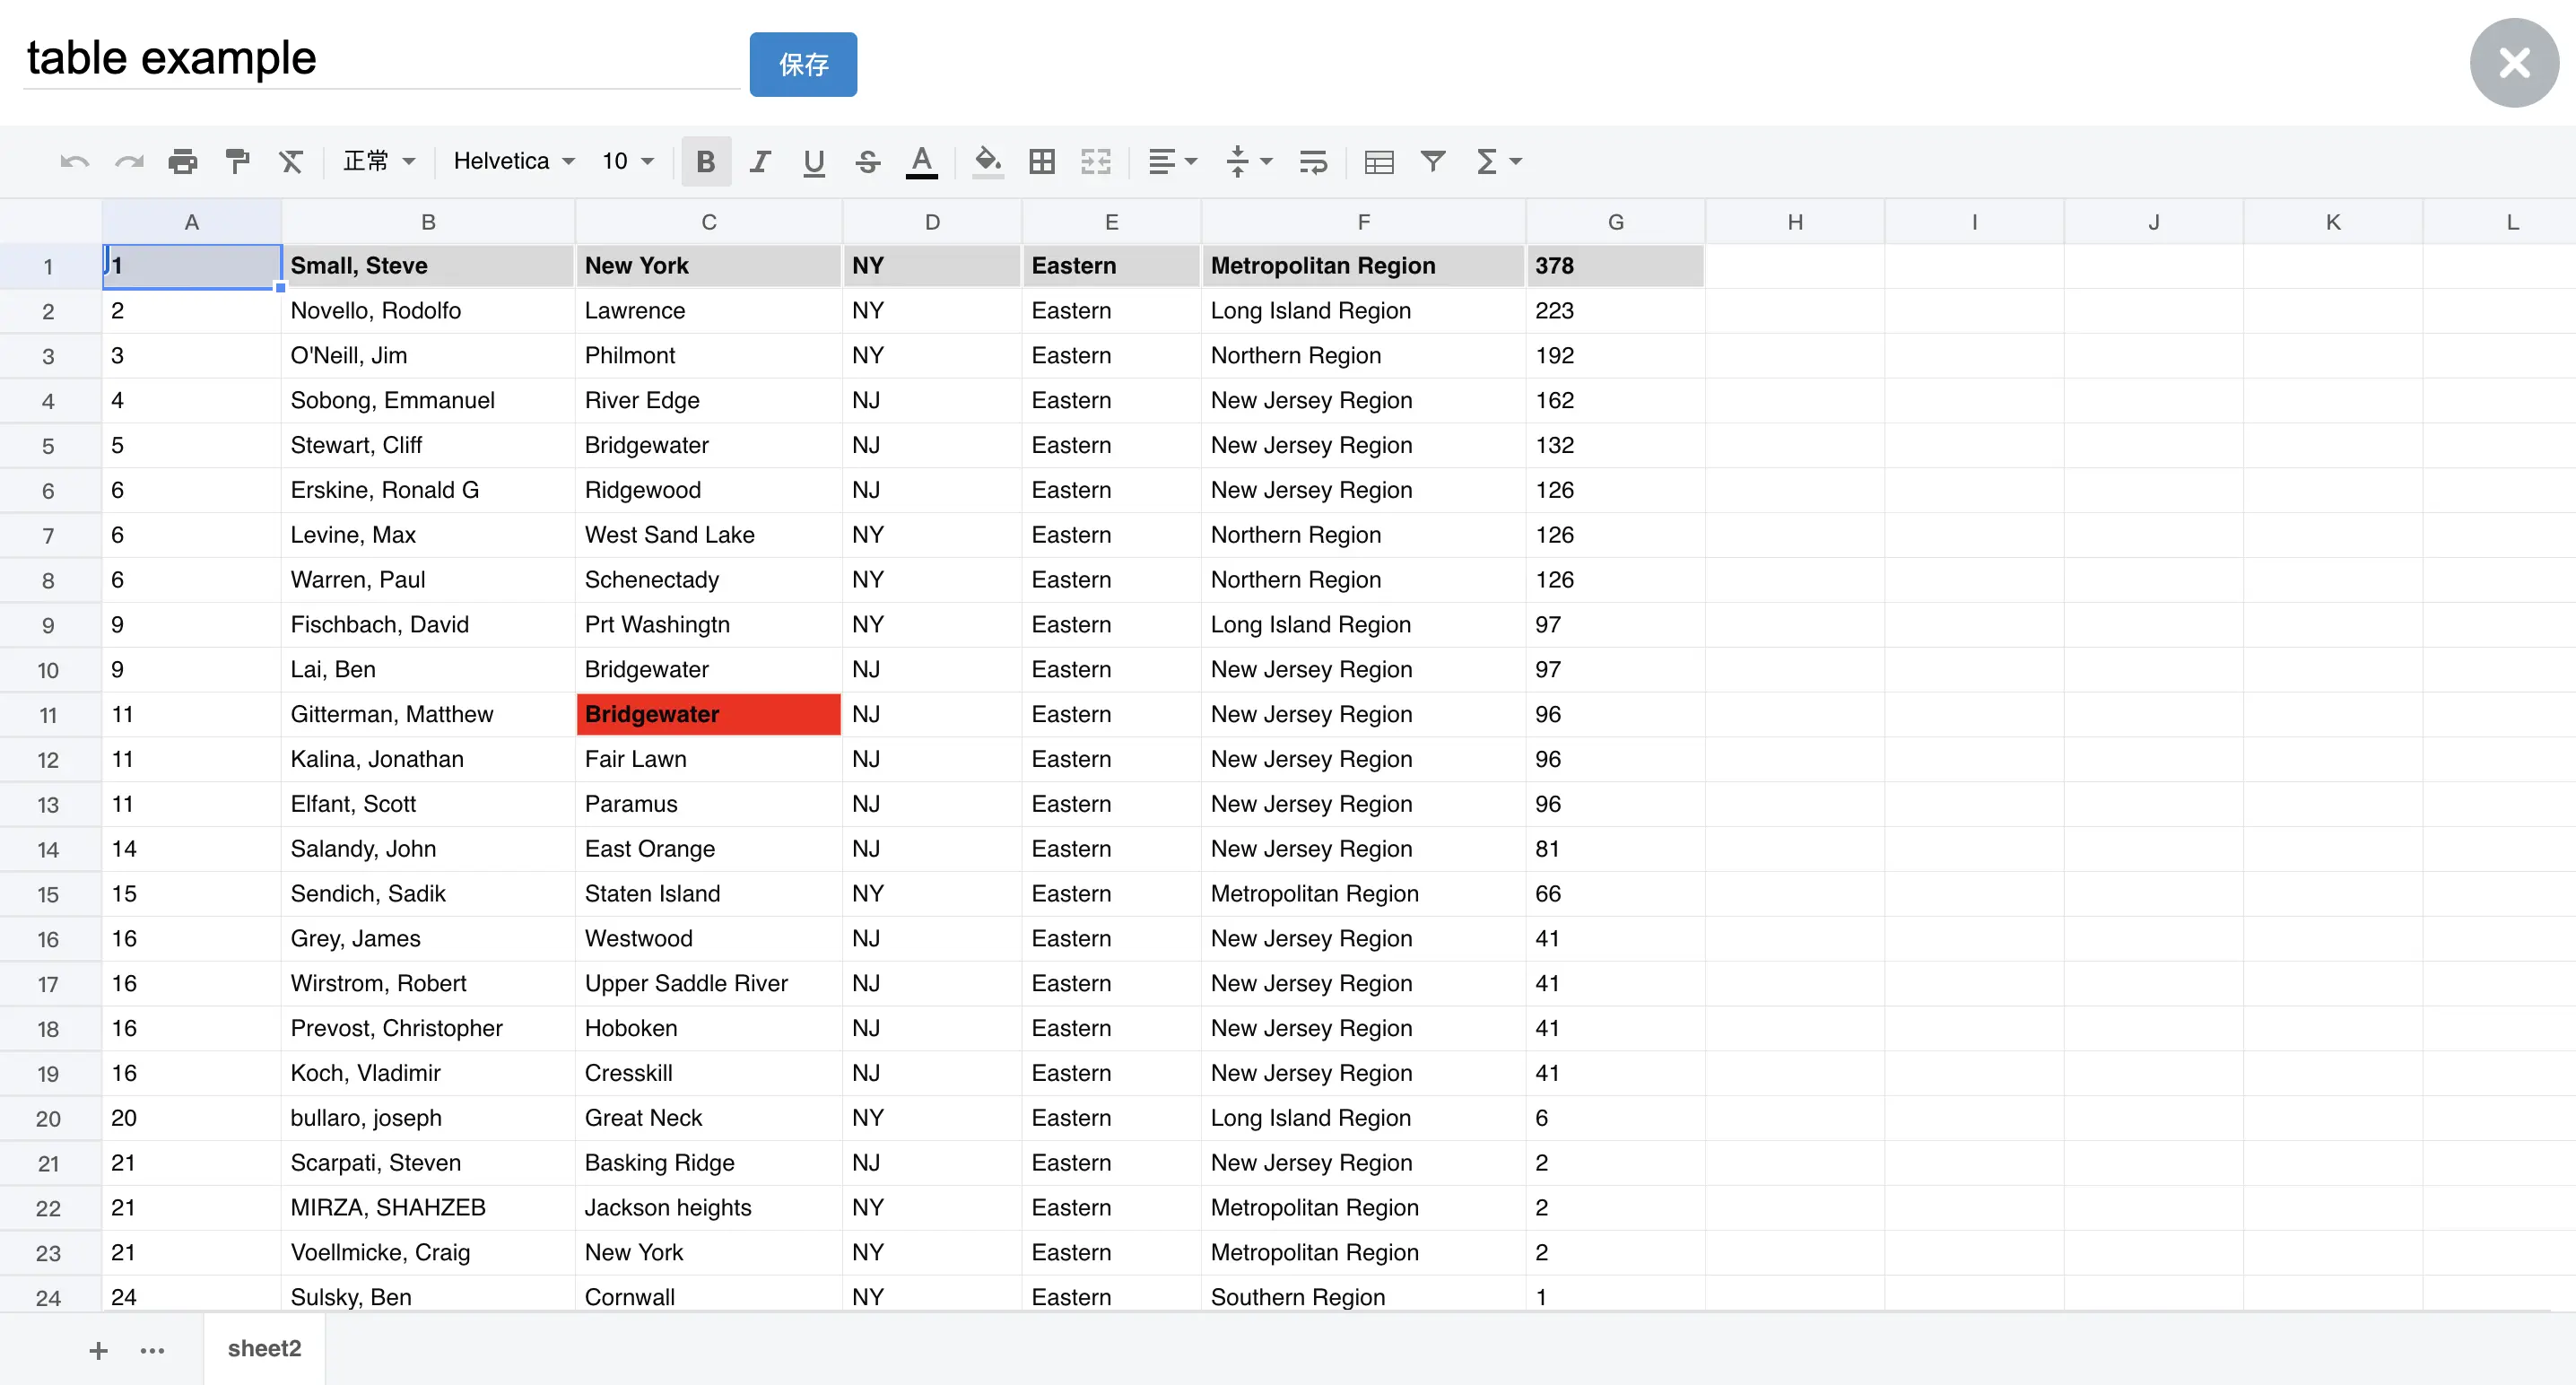Click cell Basking Ridge
This screenshot has width=2576, height=1385.
(x=709, y=1163)
